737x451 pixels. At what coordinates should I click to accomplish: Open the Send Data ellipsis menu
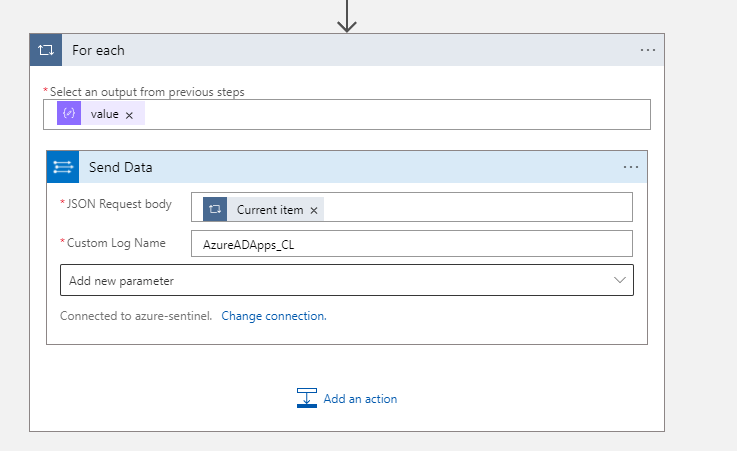630,167
